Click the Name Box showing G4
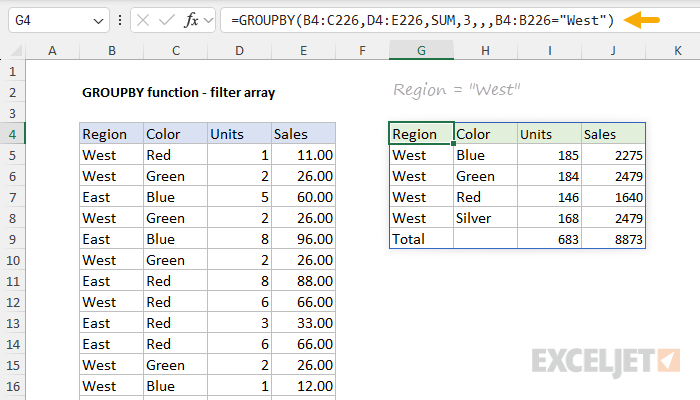 point(58,21)
